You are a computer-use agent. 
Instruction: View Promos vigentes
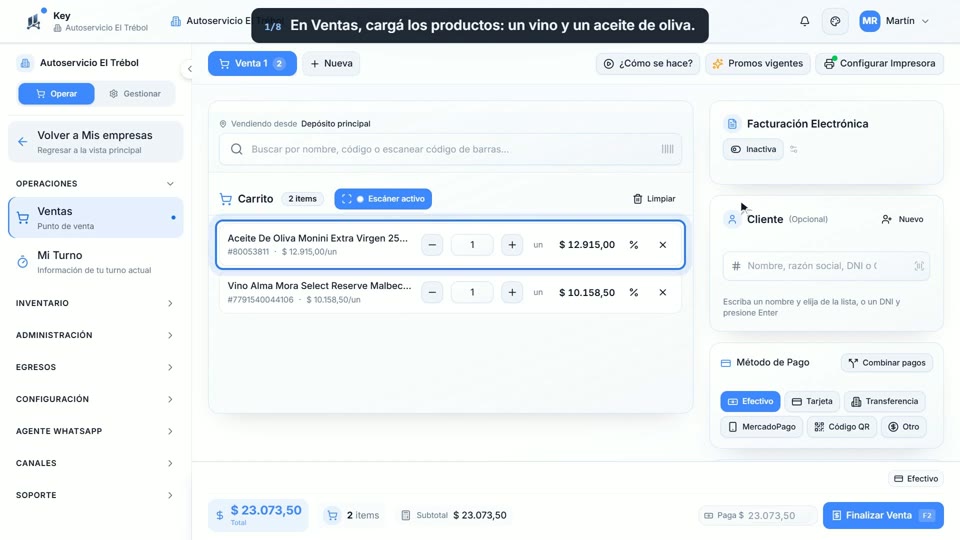click(x=758, y=63)
